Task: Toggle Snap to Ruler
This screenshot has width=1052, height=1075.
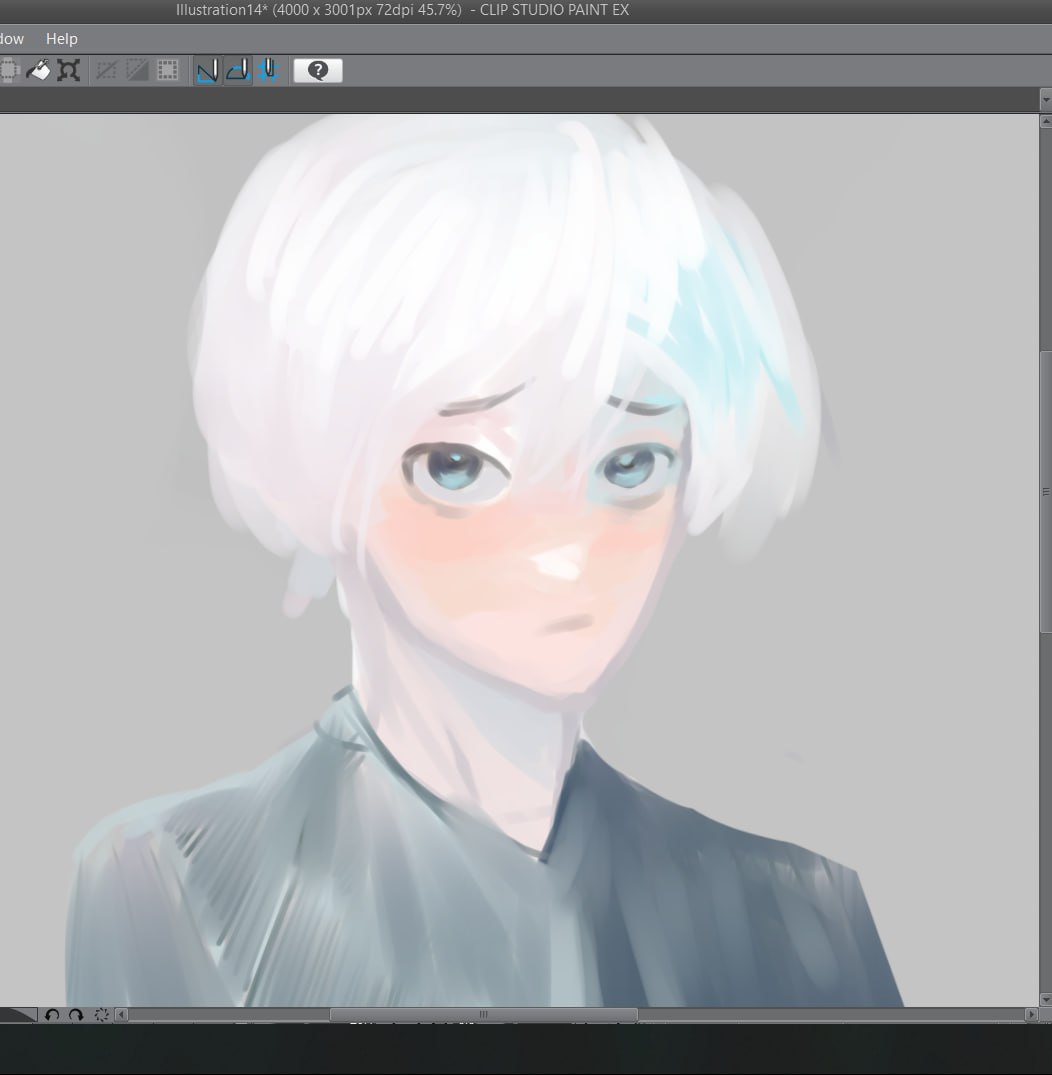Action: coord(207,70)
